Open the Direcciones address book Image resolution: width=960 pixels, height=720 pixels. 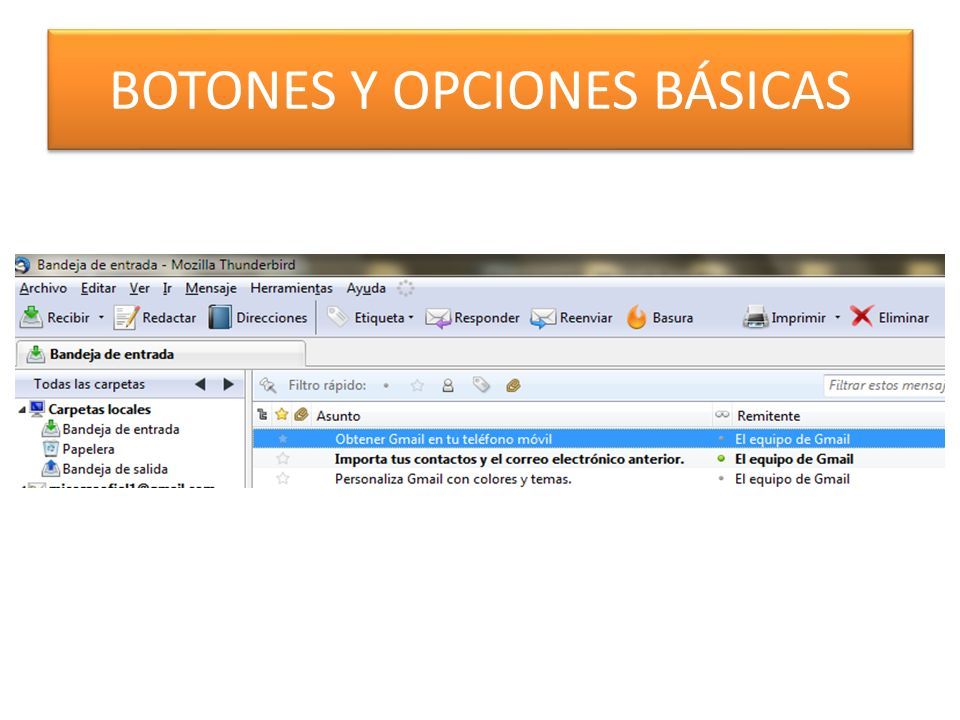click(x=258, y=317)
